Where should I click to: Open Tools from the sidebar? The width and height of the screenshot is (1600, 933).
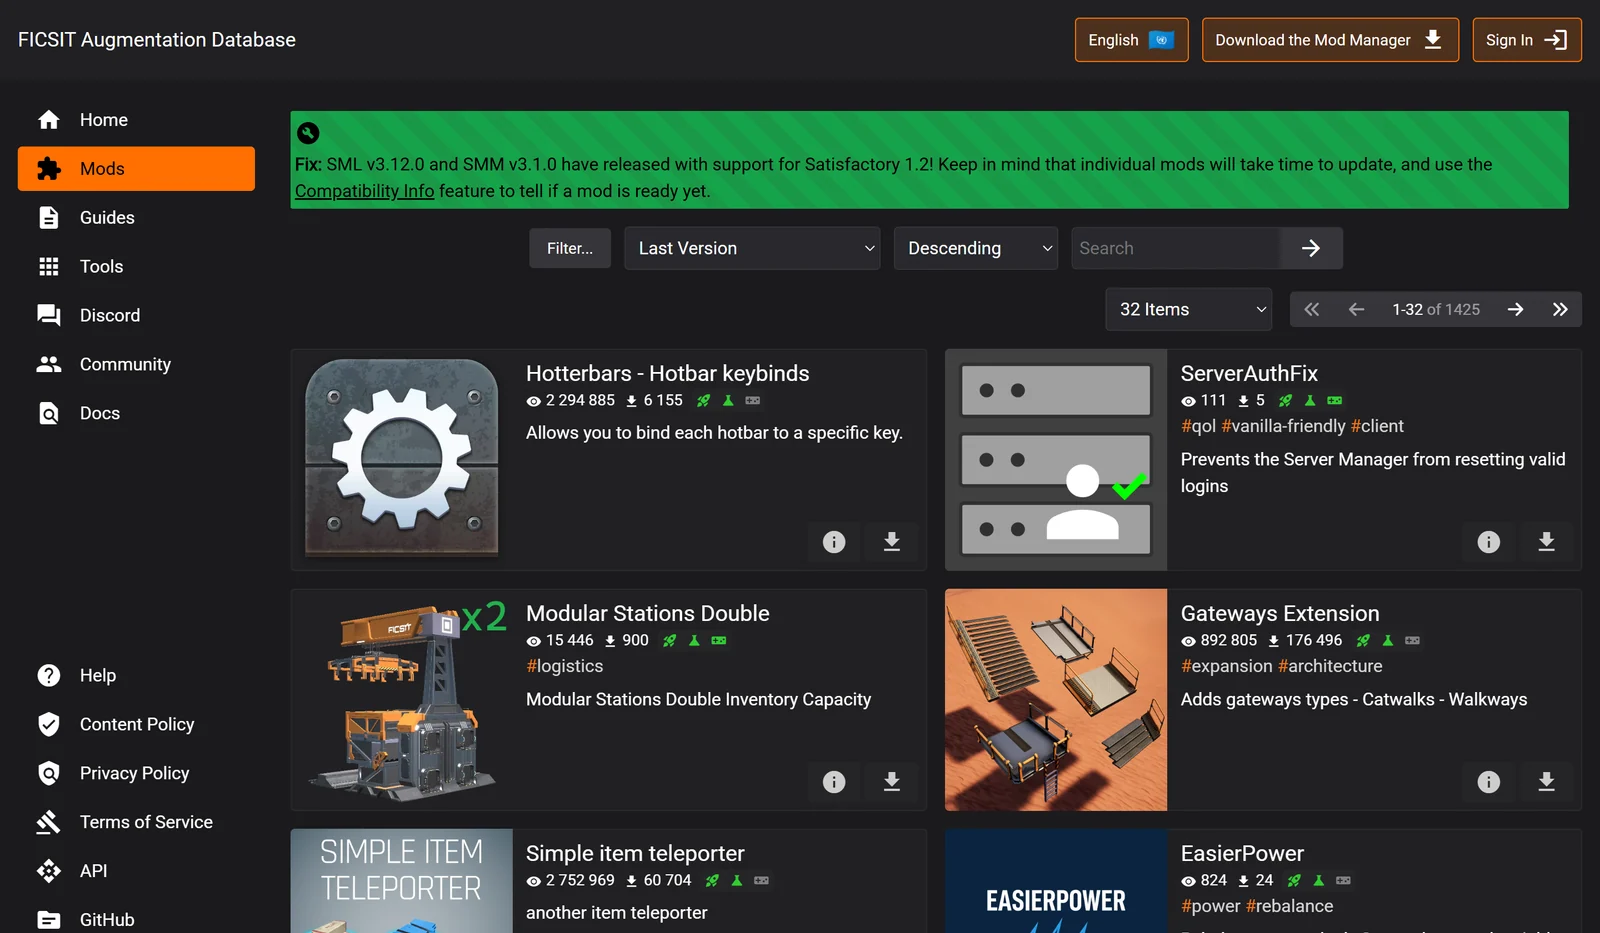pyautogui.click(x=136, y=267)
